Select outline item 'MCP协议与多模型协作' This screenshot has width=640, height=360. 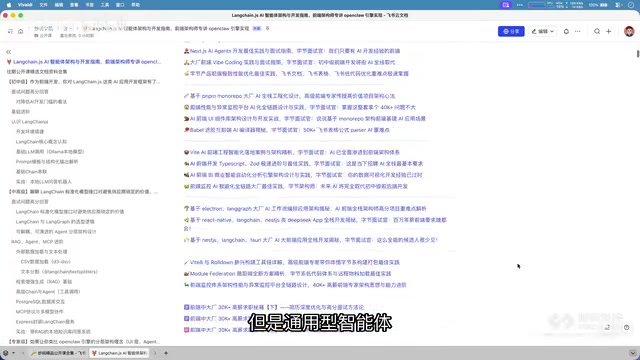tap(40, 311)
